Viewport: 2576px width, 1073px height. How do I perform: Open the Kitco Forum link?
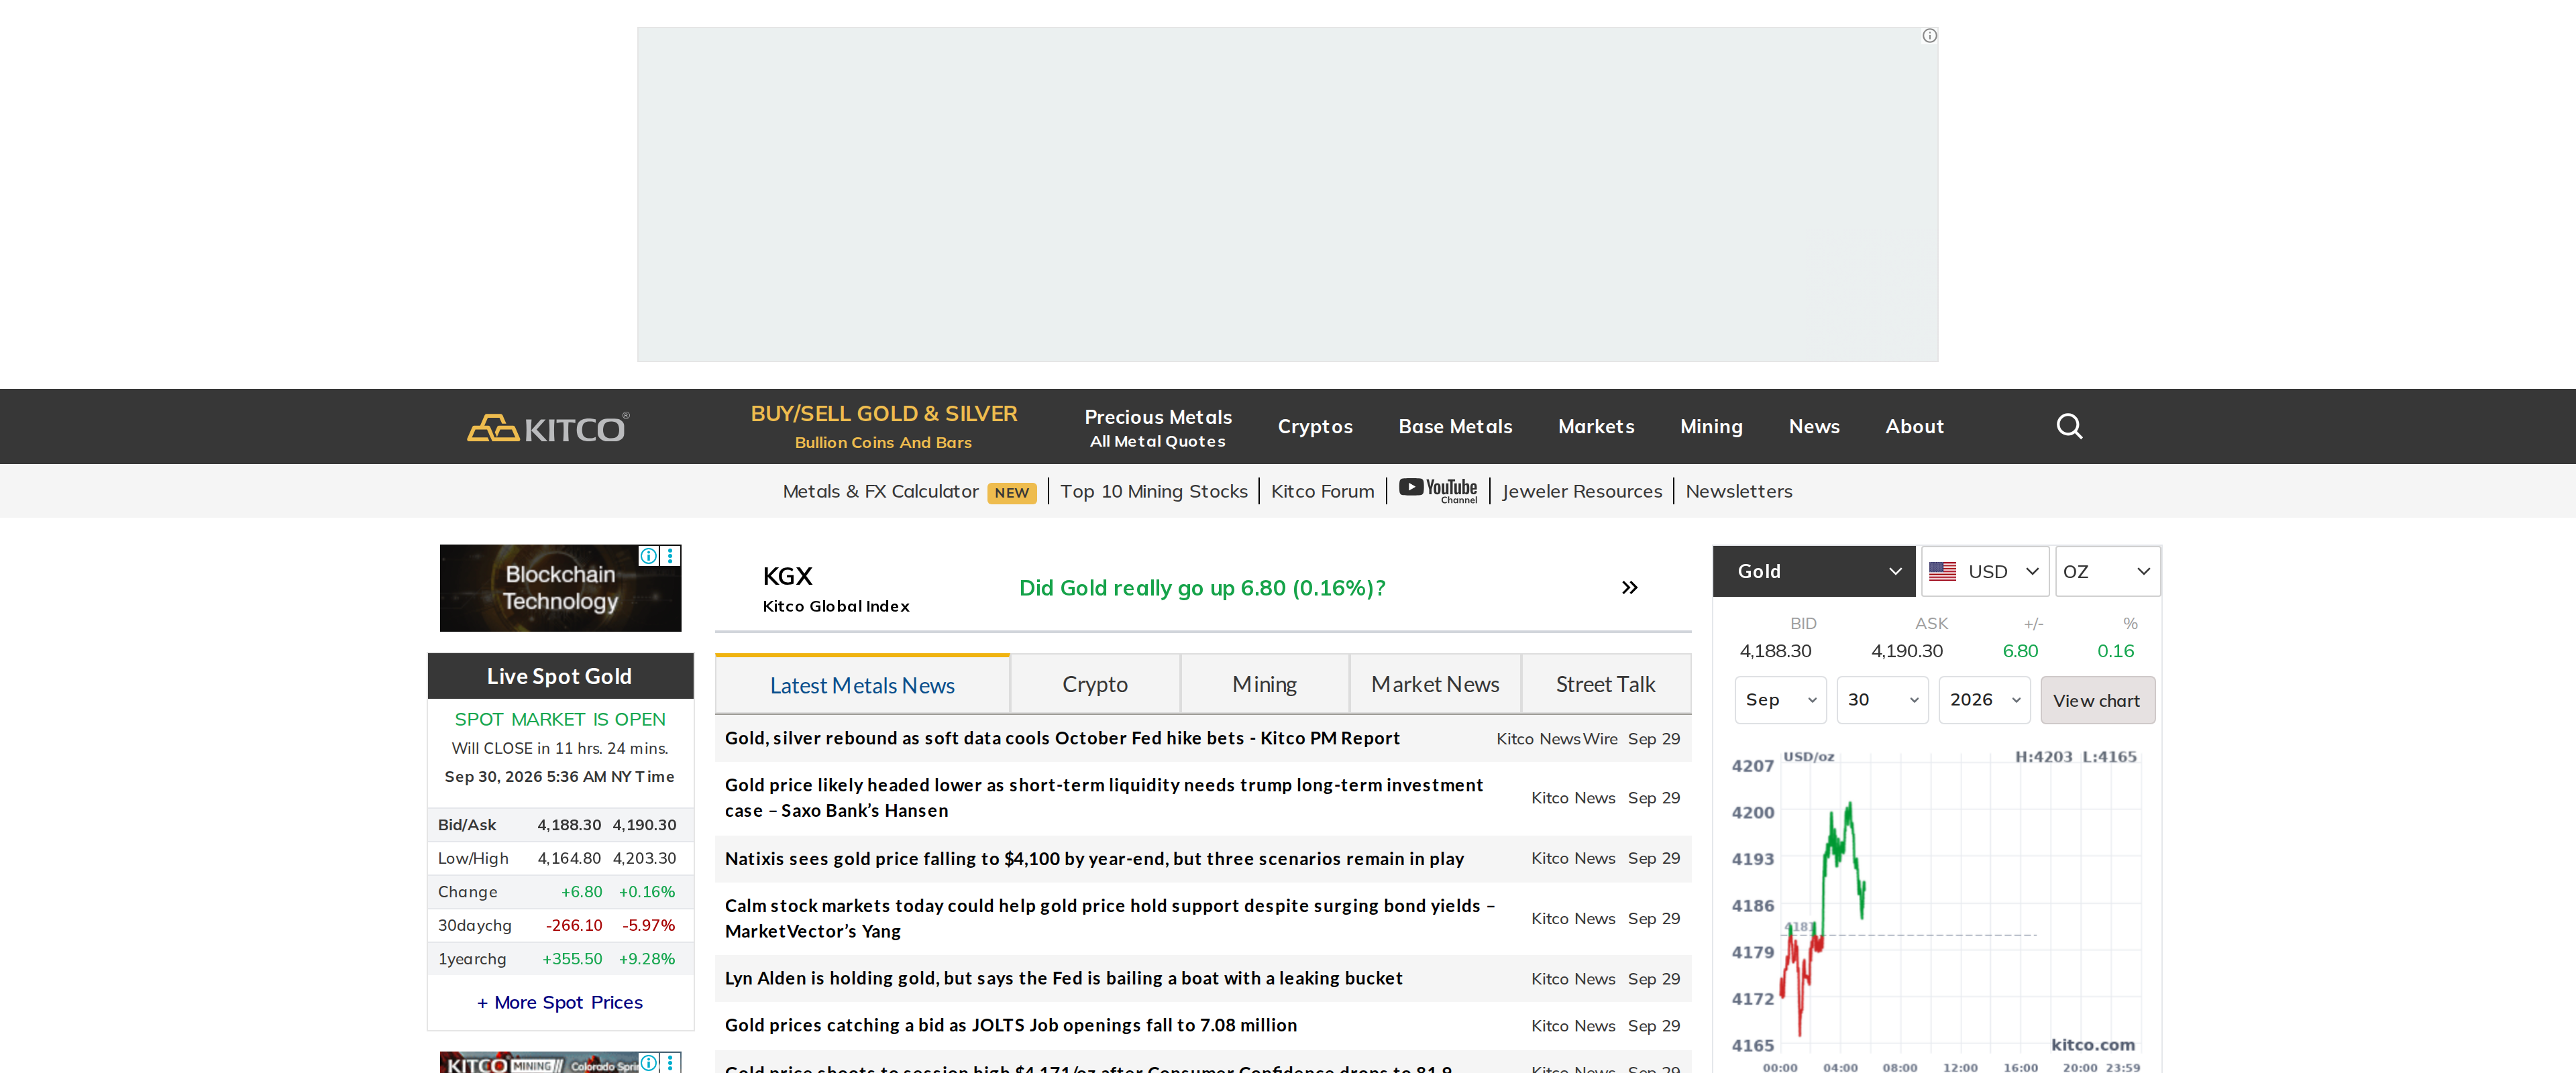[1322, 491]
